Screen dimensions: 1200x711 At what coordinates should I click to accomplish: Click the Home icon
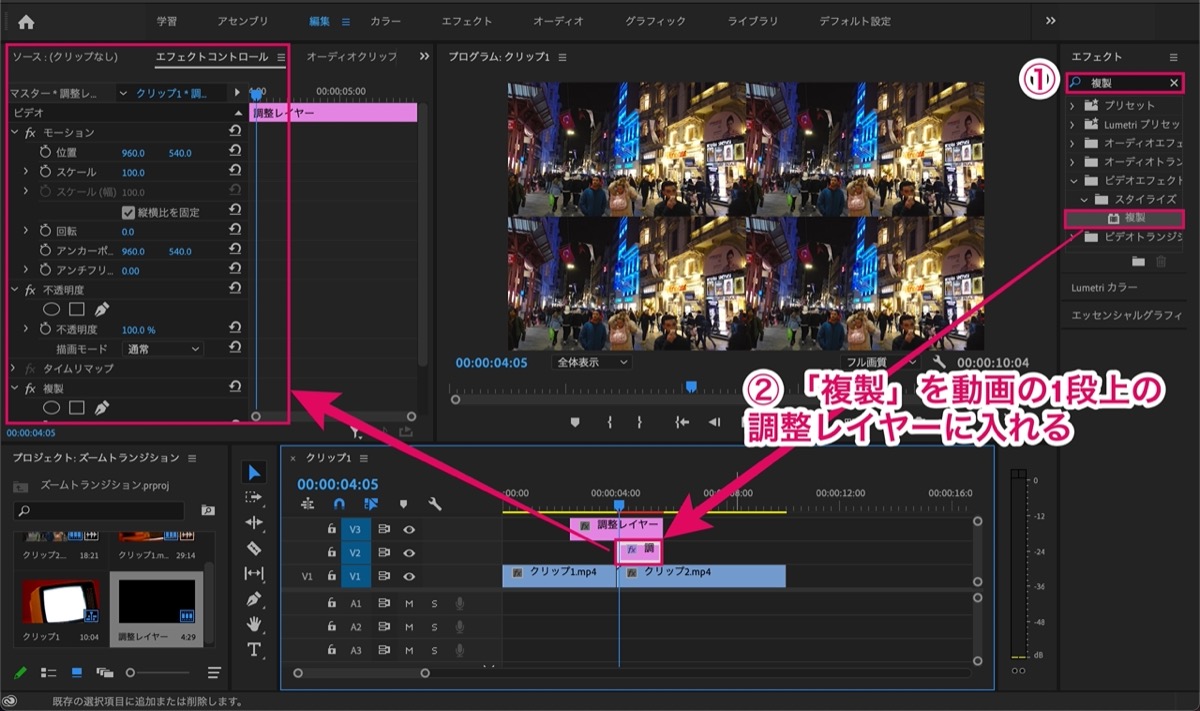[x=26, y=21]
